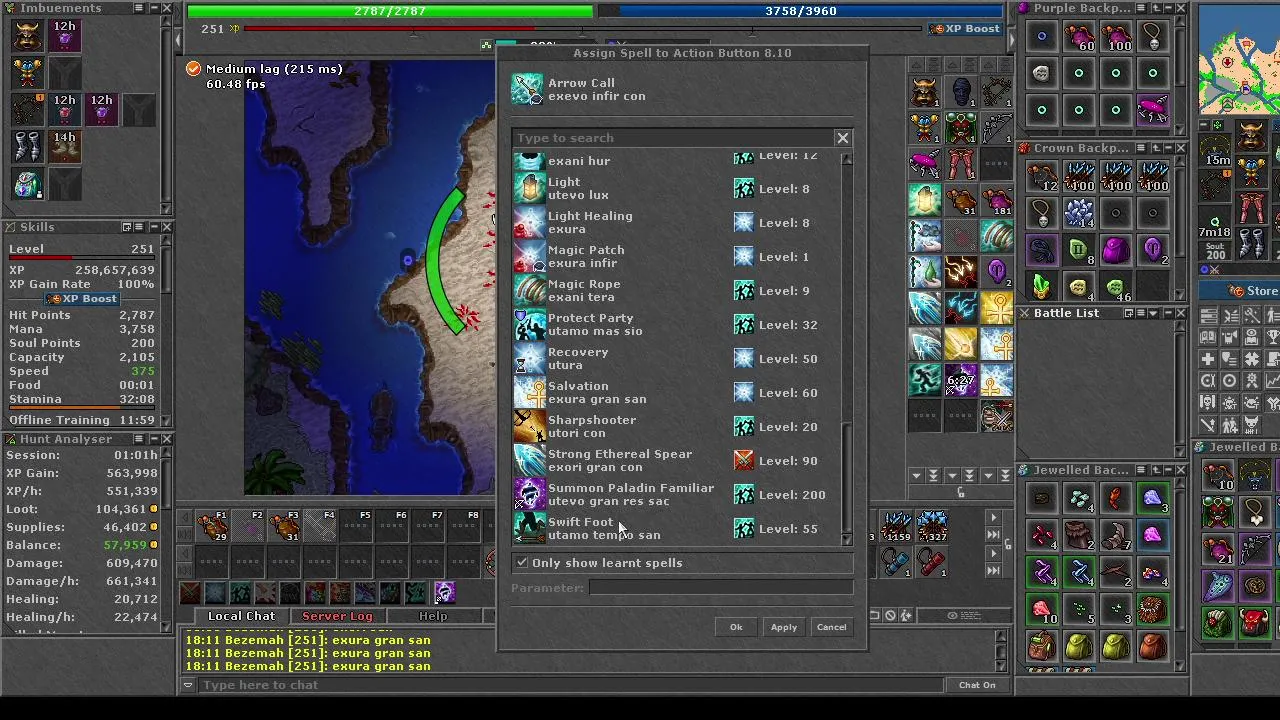The width and height of the screenshot is (1280, 720).
Task: Switch to the Local Chat tab
Action: pyautogui.click(x=241, y=616)
